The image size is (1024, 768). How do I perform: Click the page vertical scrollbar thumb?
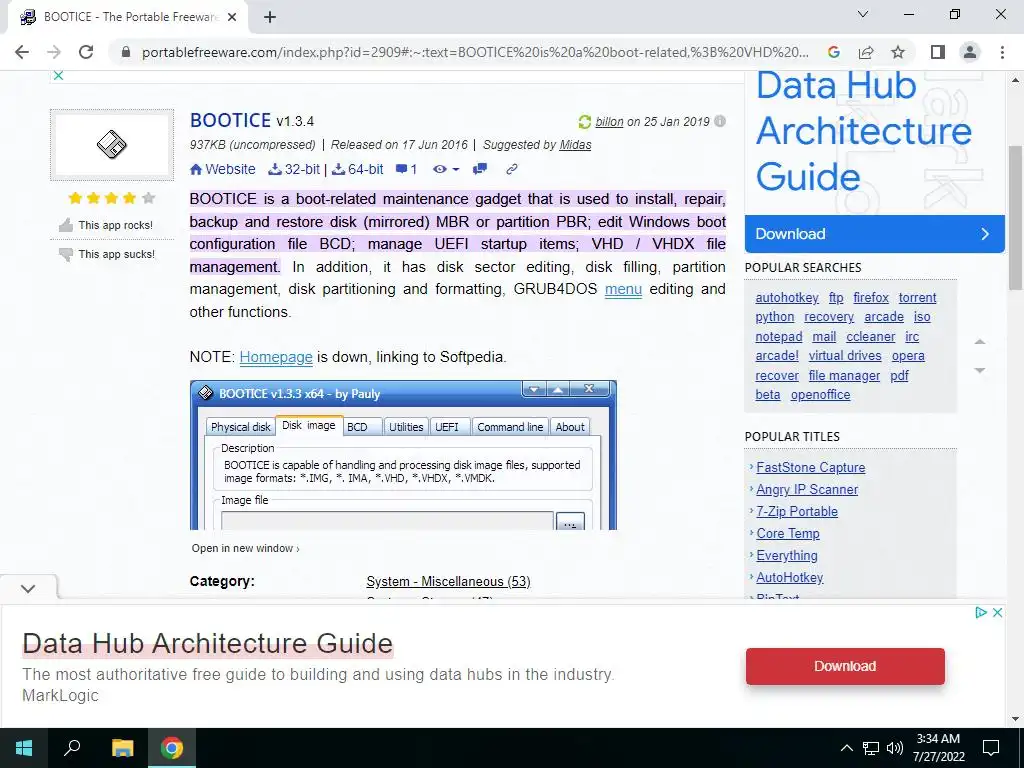(x=1015, y=218)
